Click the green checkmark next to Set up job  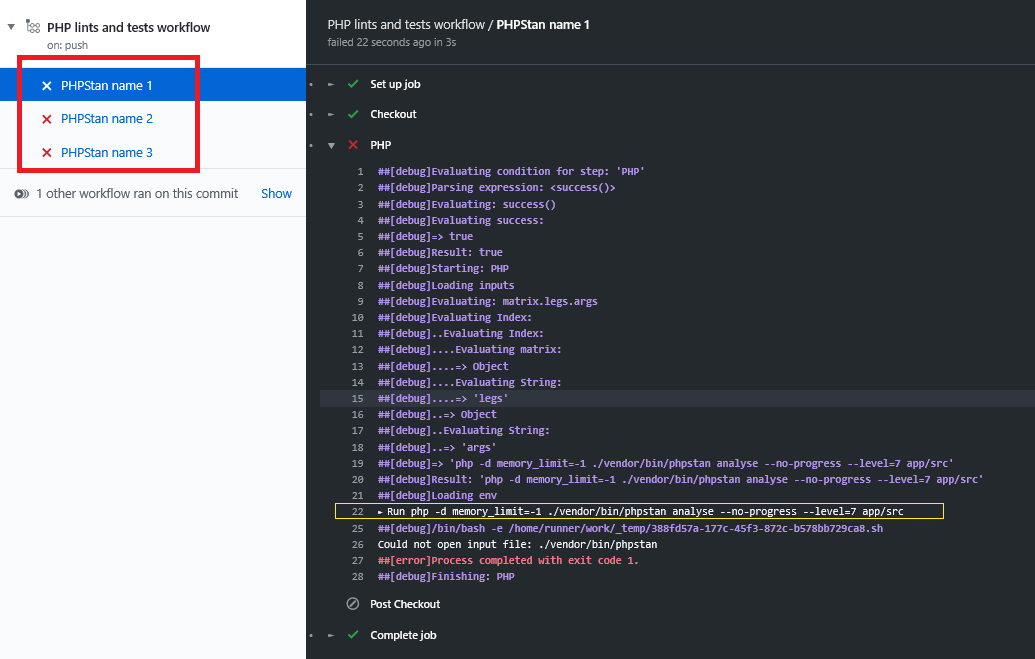point(352,86)
